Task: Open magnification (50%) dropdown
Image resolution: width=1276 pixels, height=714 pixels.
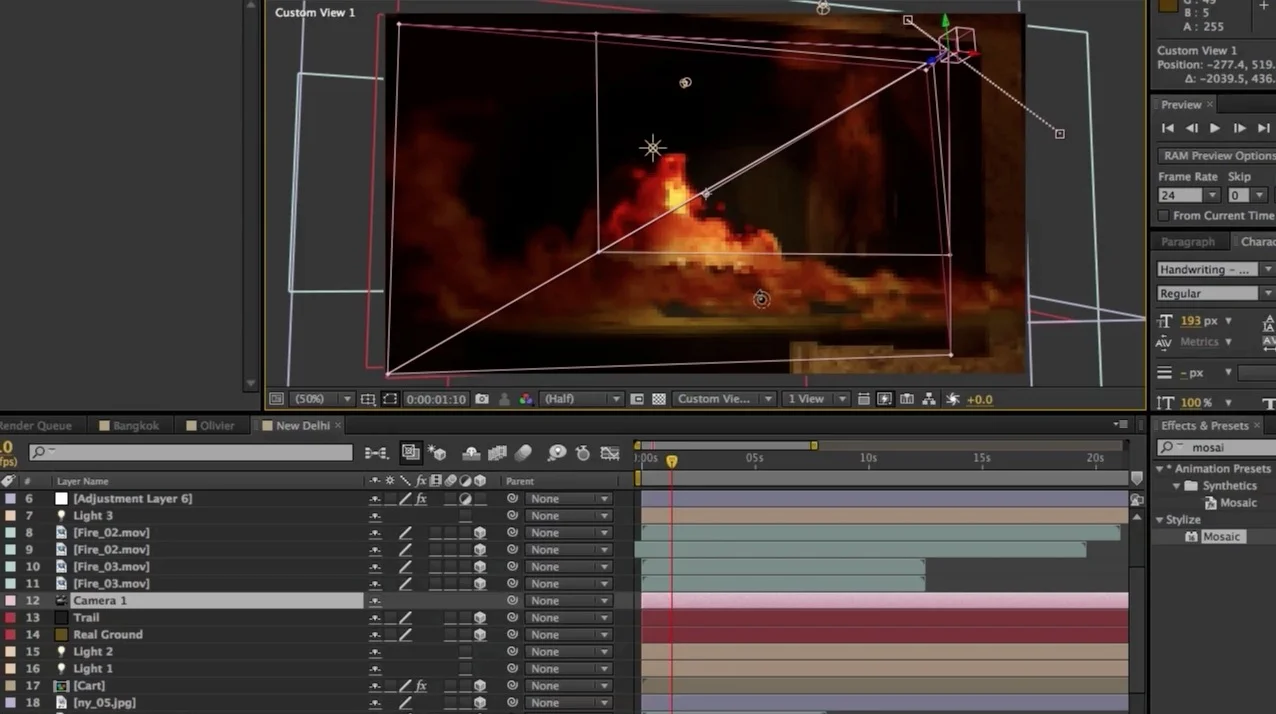Action: coord(322,399)
